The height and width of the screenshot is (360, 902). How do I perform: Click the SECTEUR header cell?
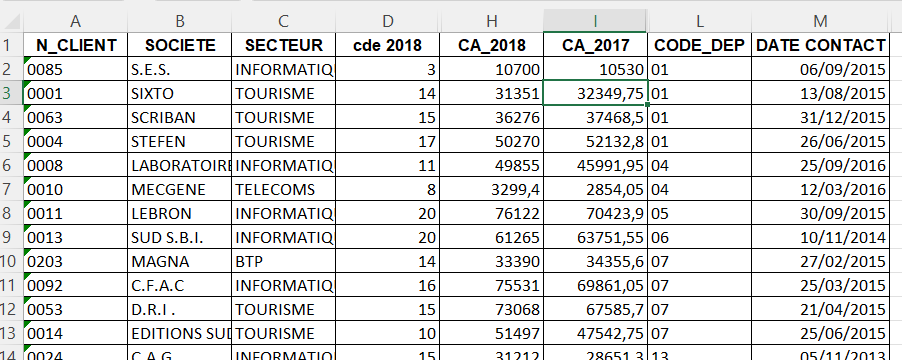(284, 45)
